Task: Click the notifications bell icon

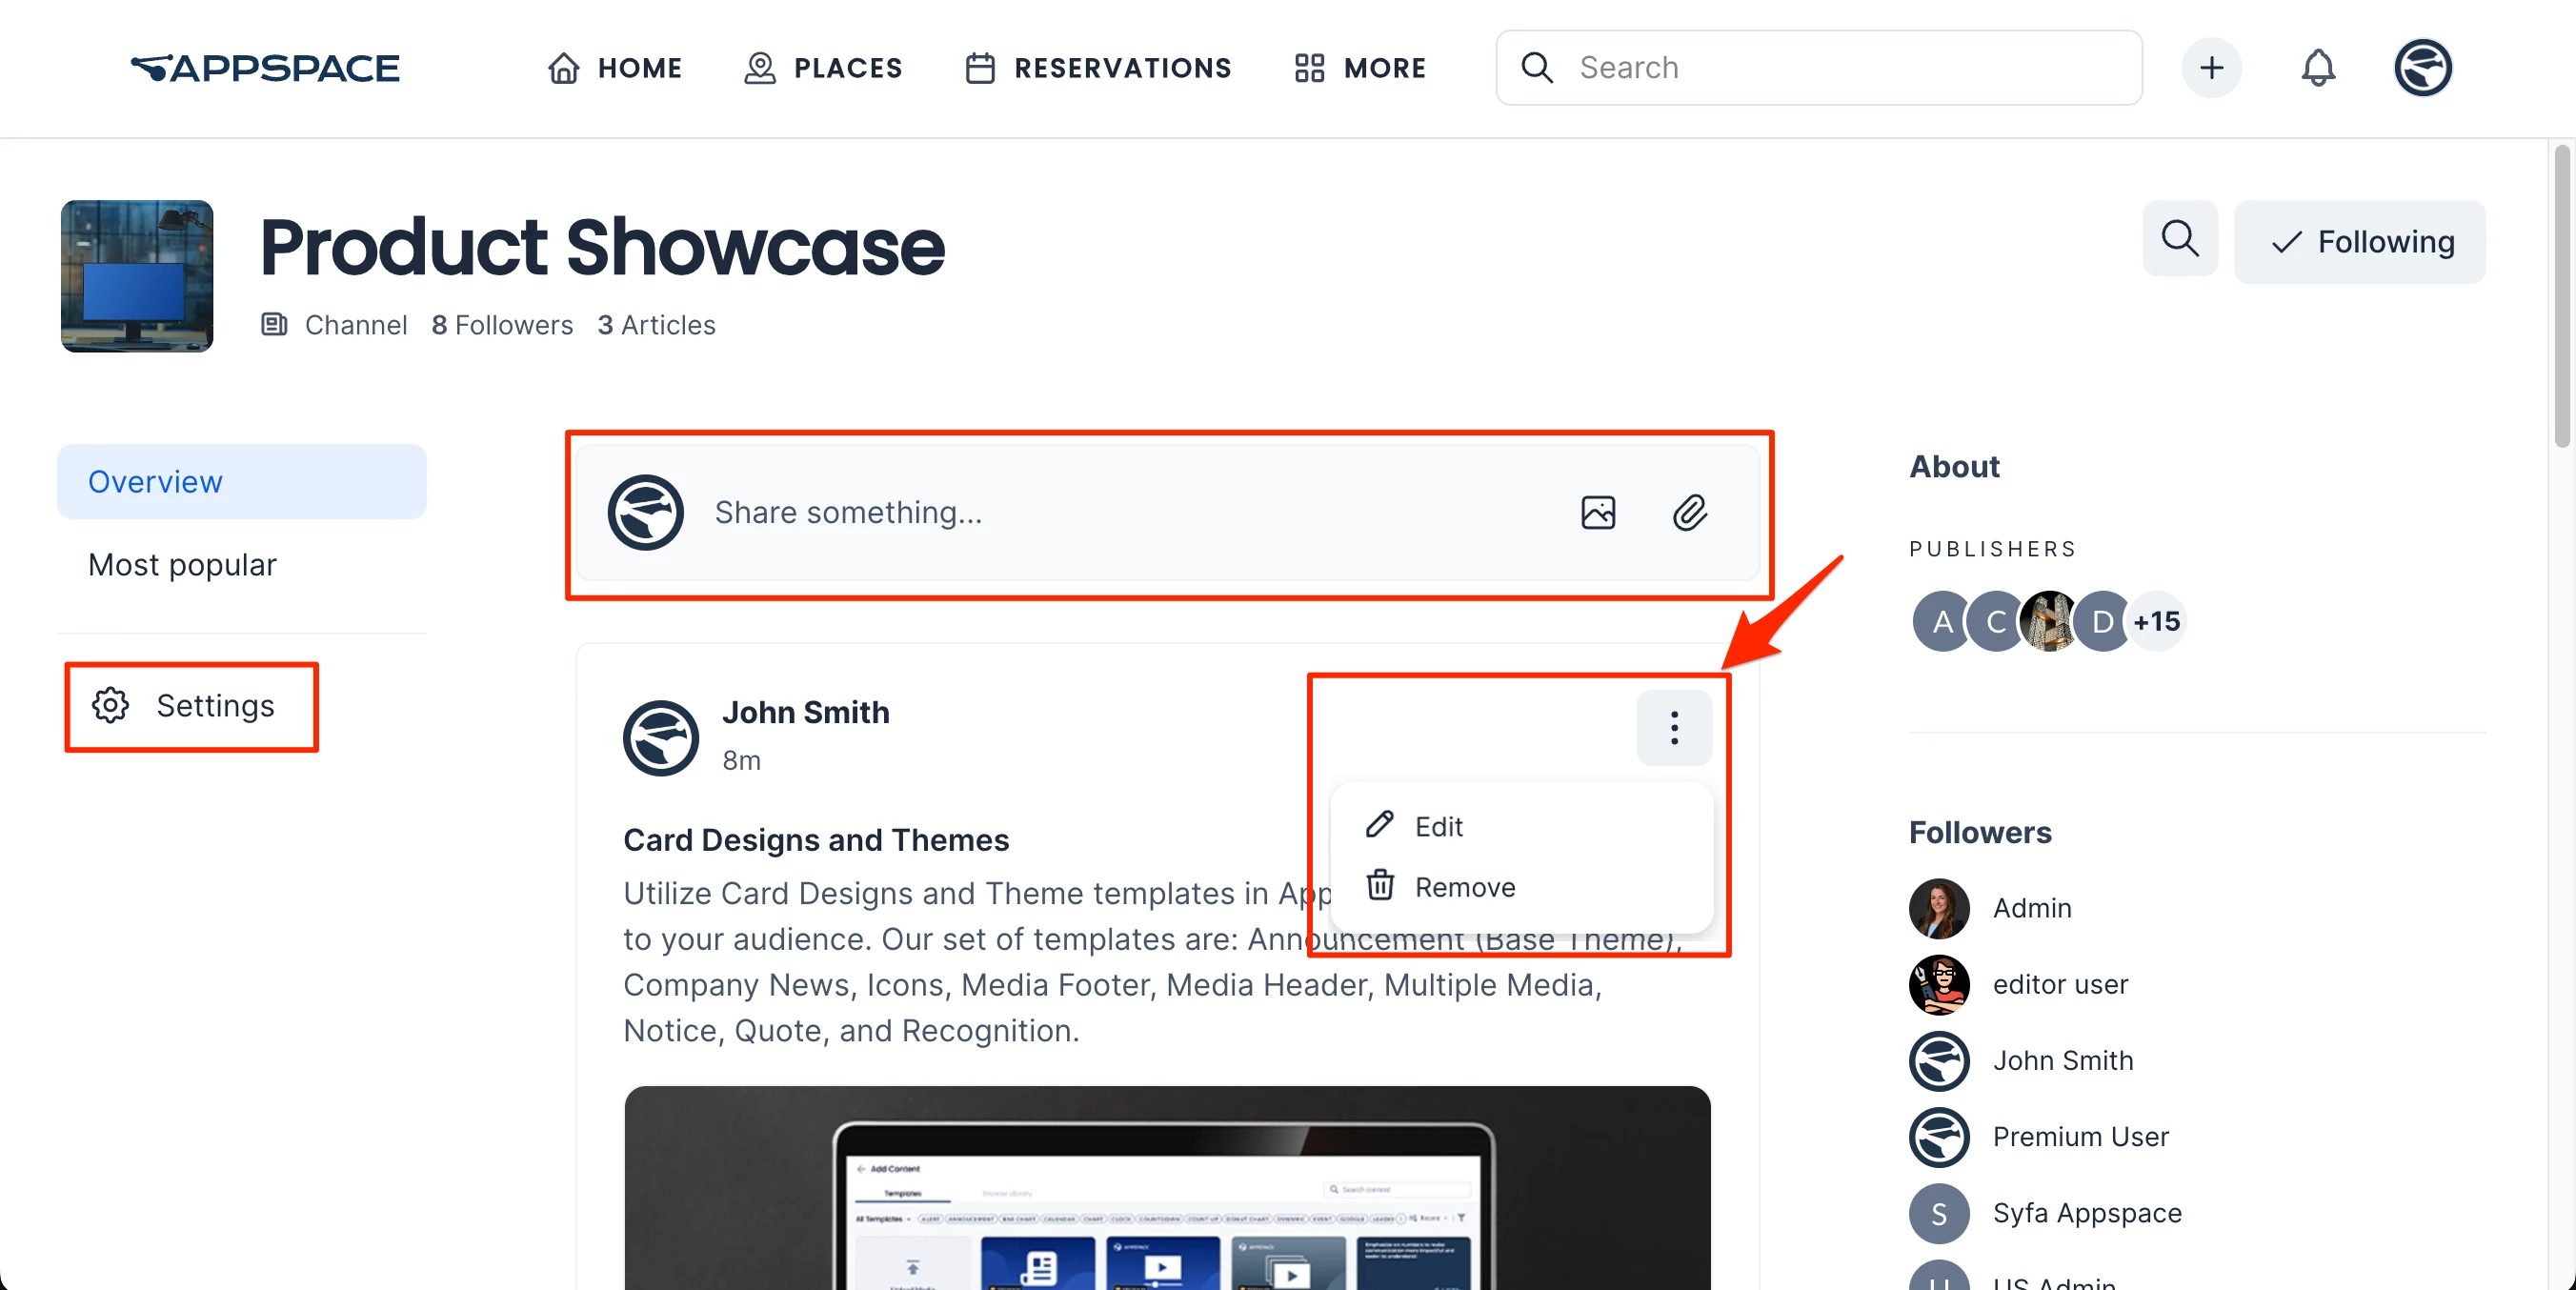Action: [2317, 68]
